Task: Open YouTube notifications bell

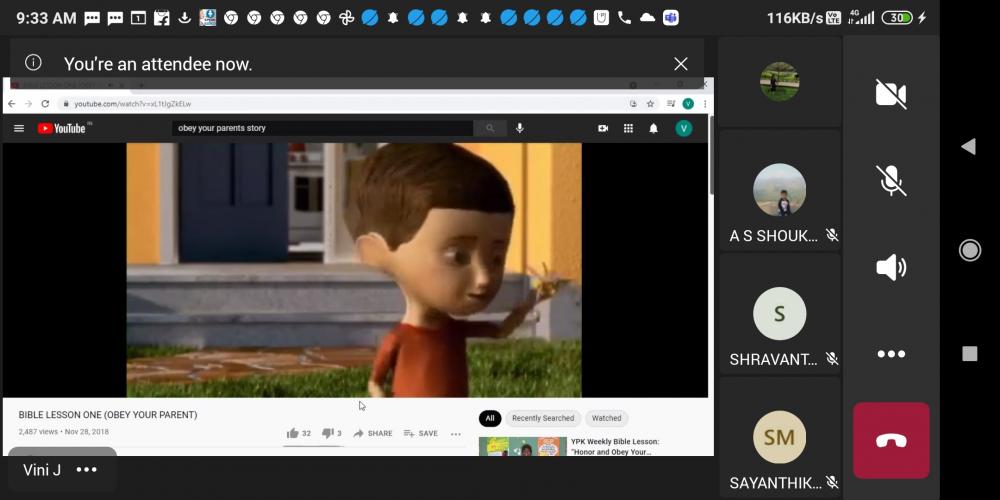Action: (653, 128)
